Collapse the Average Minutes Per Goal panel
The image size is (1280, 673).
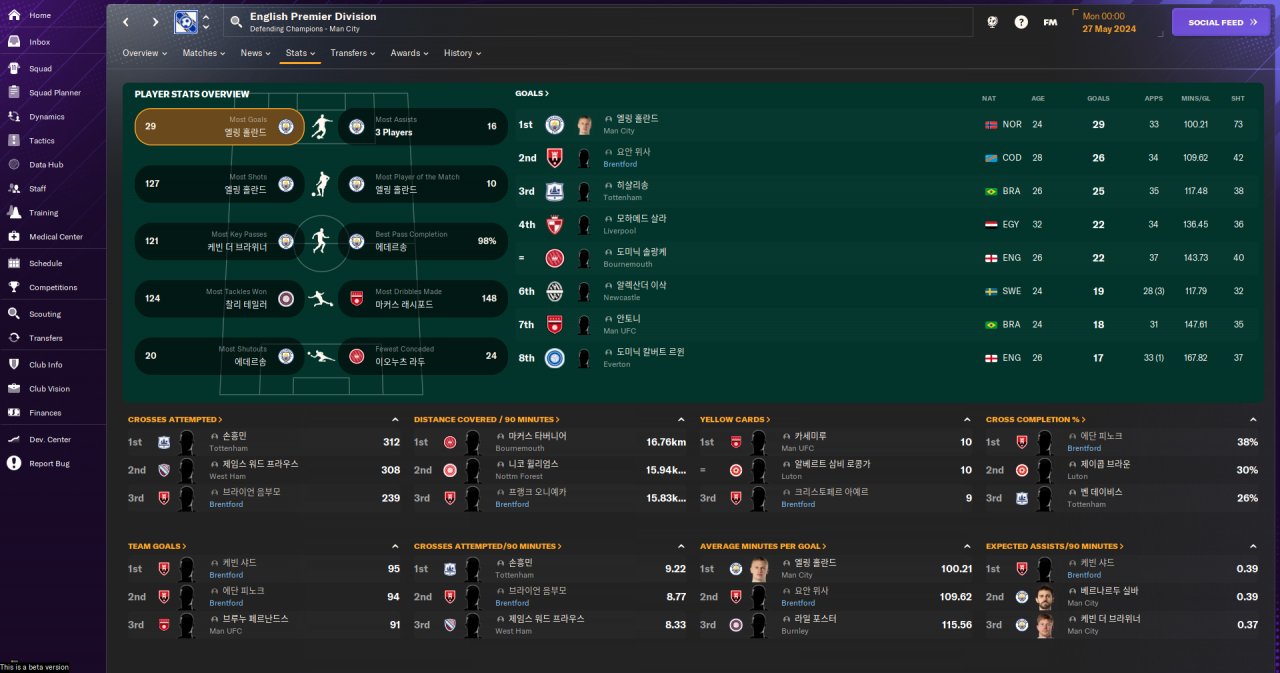[967, 547]
